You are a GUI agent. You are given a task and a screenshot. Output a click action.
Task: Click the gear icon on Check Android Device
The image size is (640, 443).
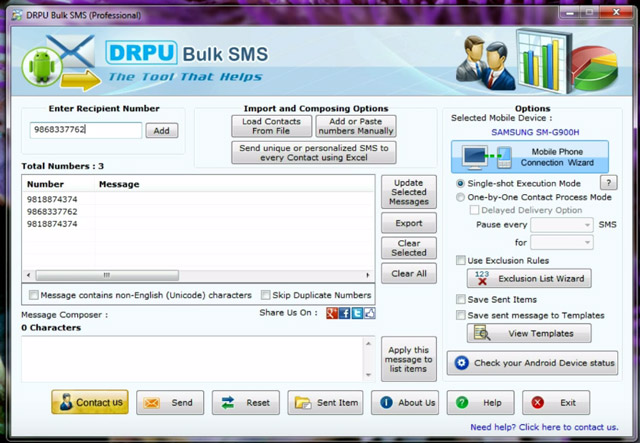[461, 363]
